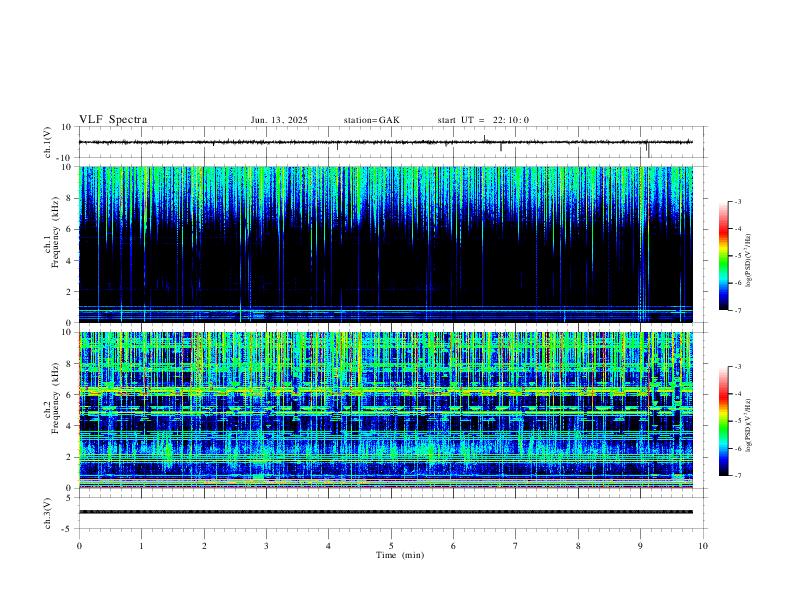Click the "-5" tick on ch.3(V) axis

click(x=68, y=529)
